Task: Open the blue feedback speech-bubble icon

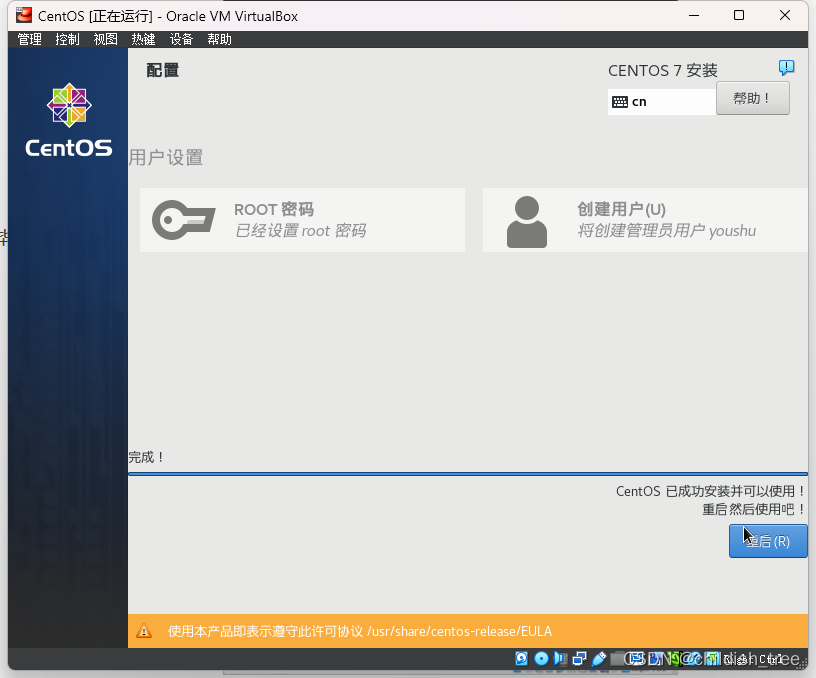Action: (786, 67)
